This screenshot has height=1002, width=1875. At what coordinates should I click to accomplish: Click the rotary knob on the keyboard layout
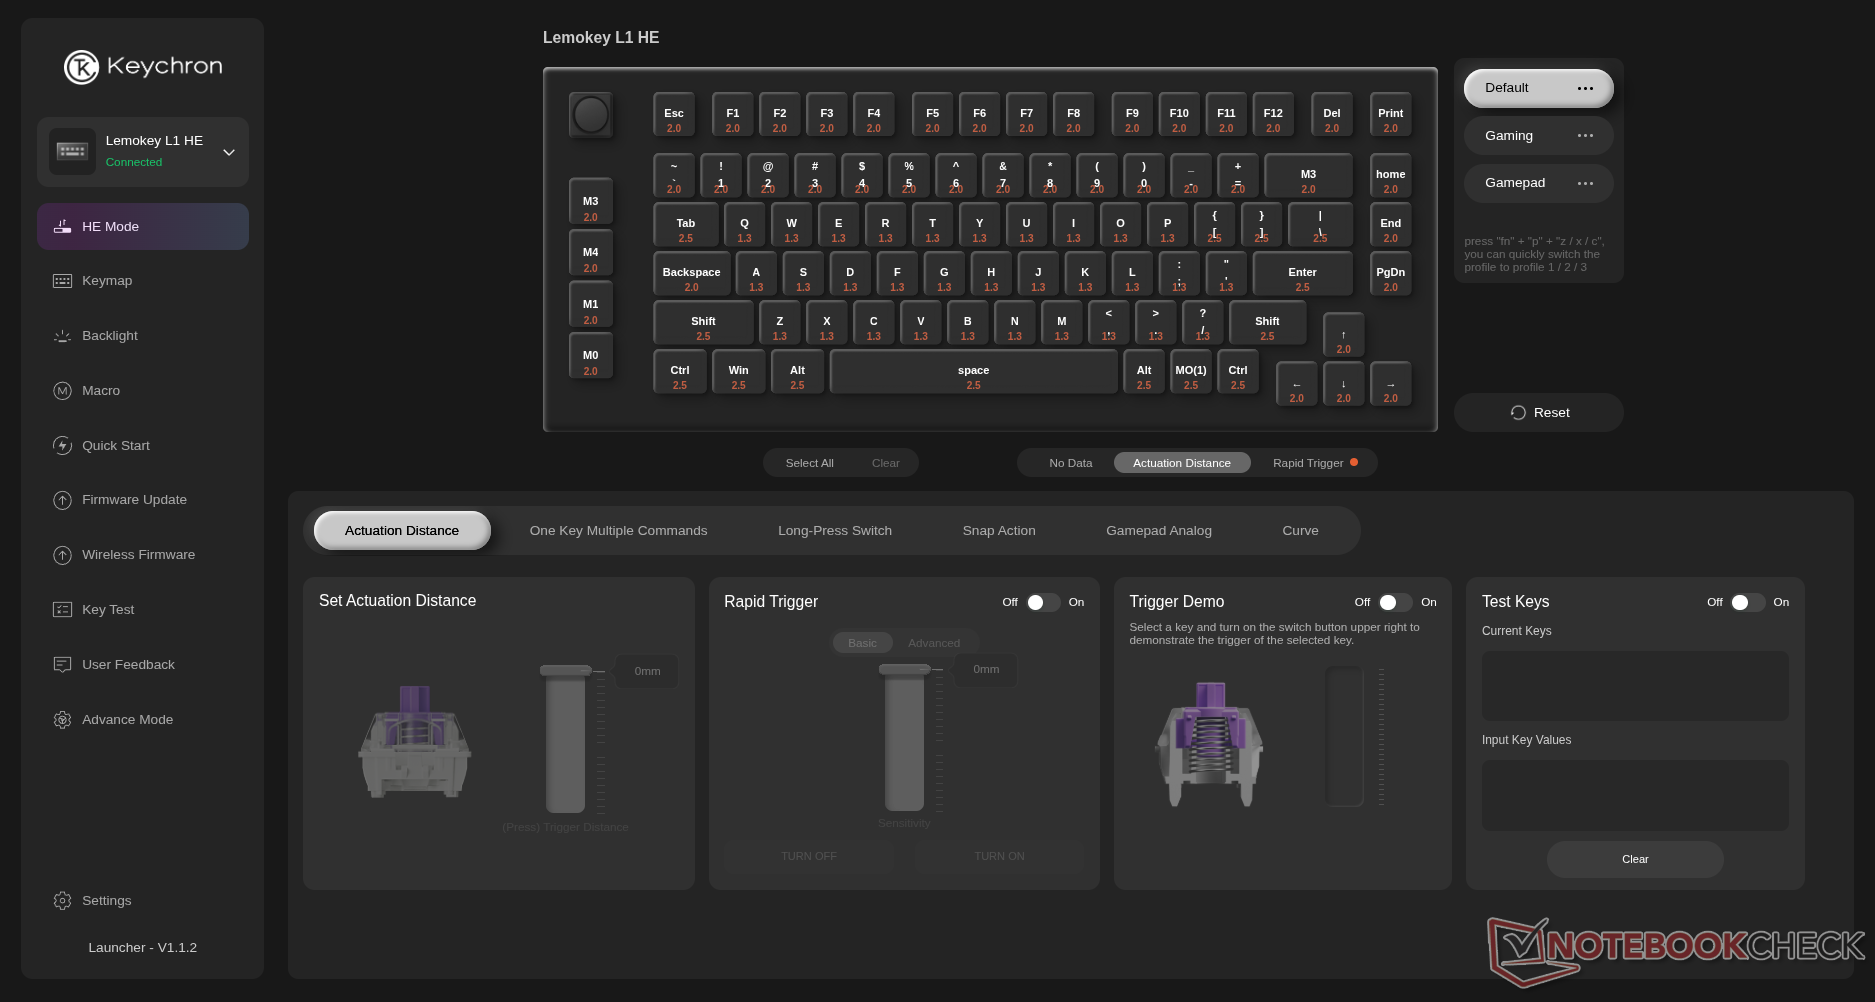tap(590, 115)
